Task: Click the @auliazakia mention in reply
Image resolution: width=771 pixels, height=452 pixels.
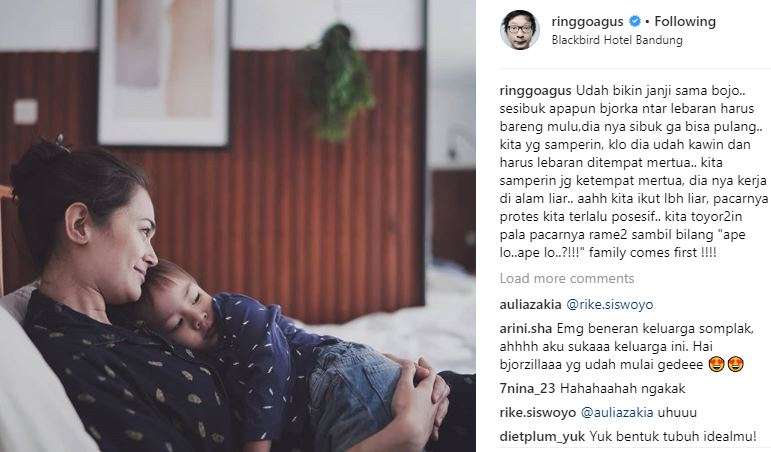Action: tap(617, 412)
